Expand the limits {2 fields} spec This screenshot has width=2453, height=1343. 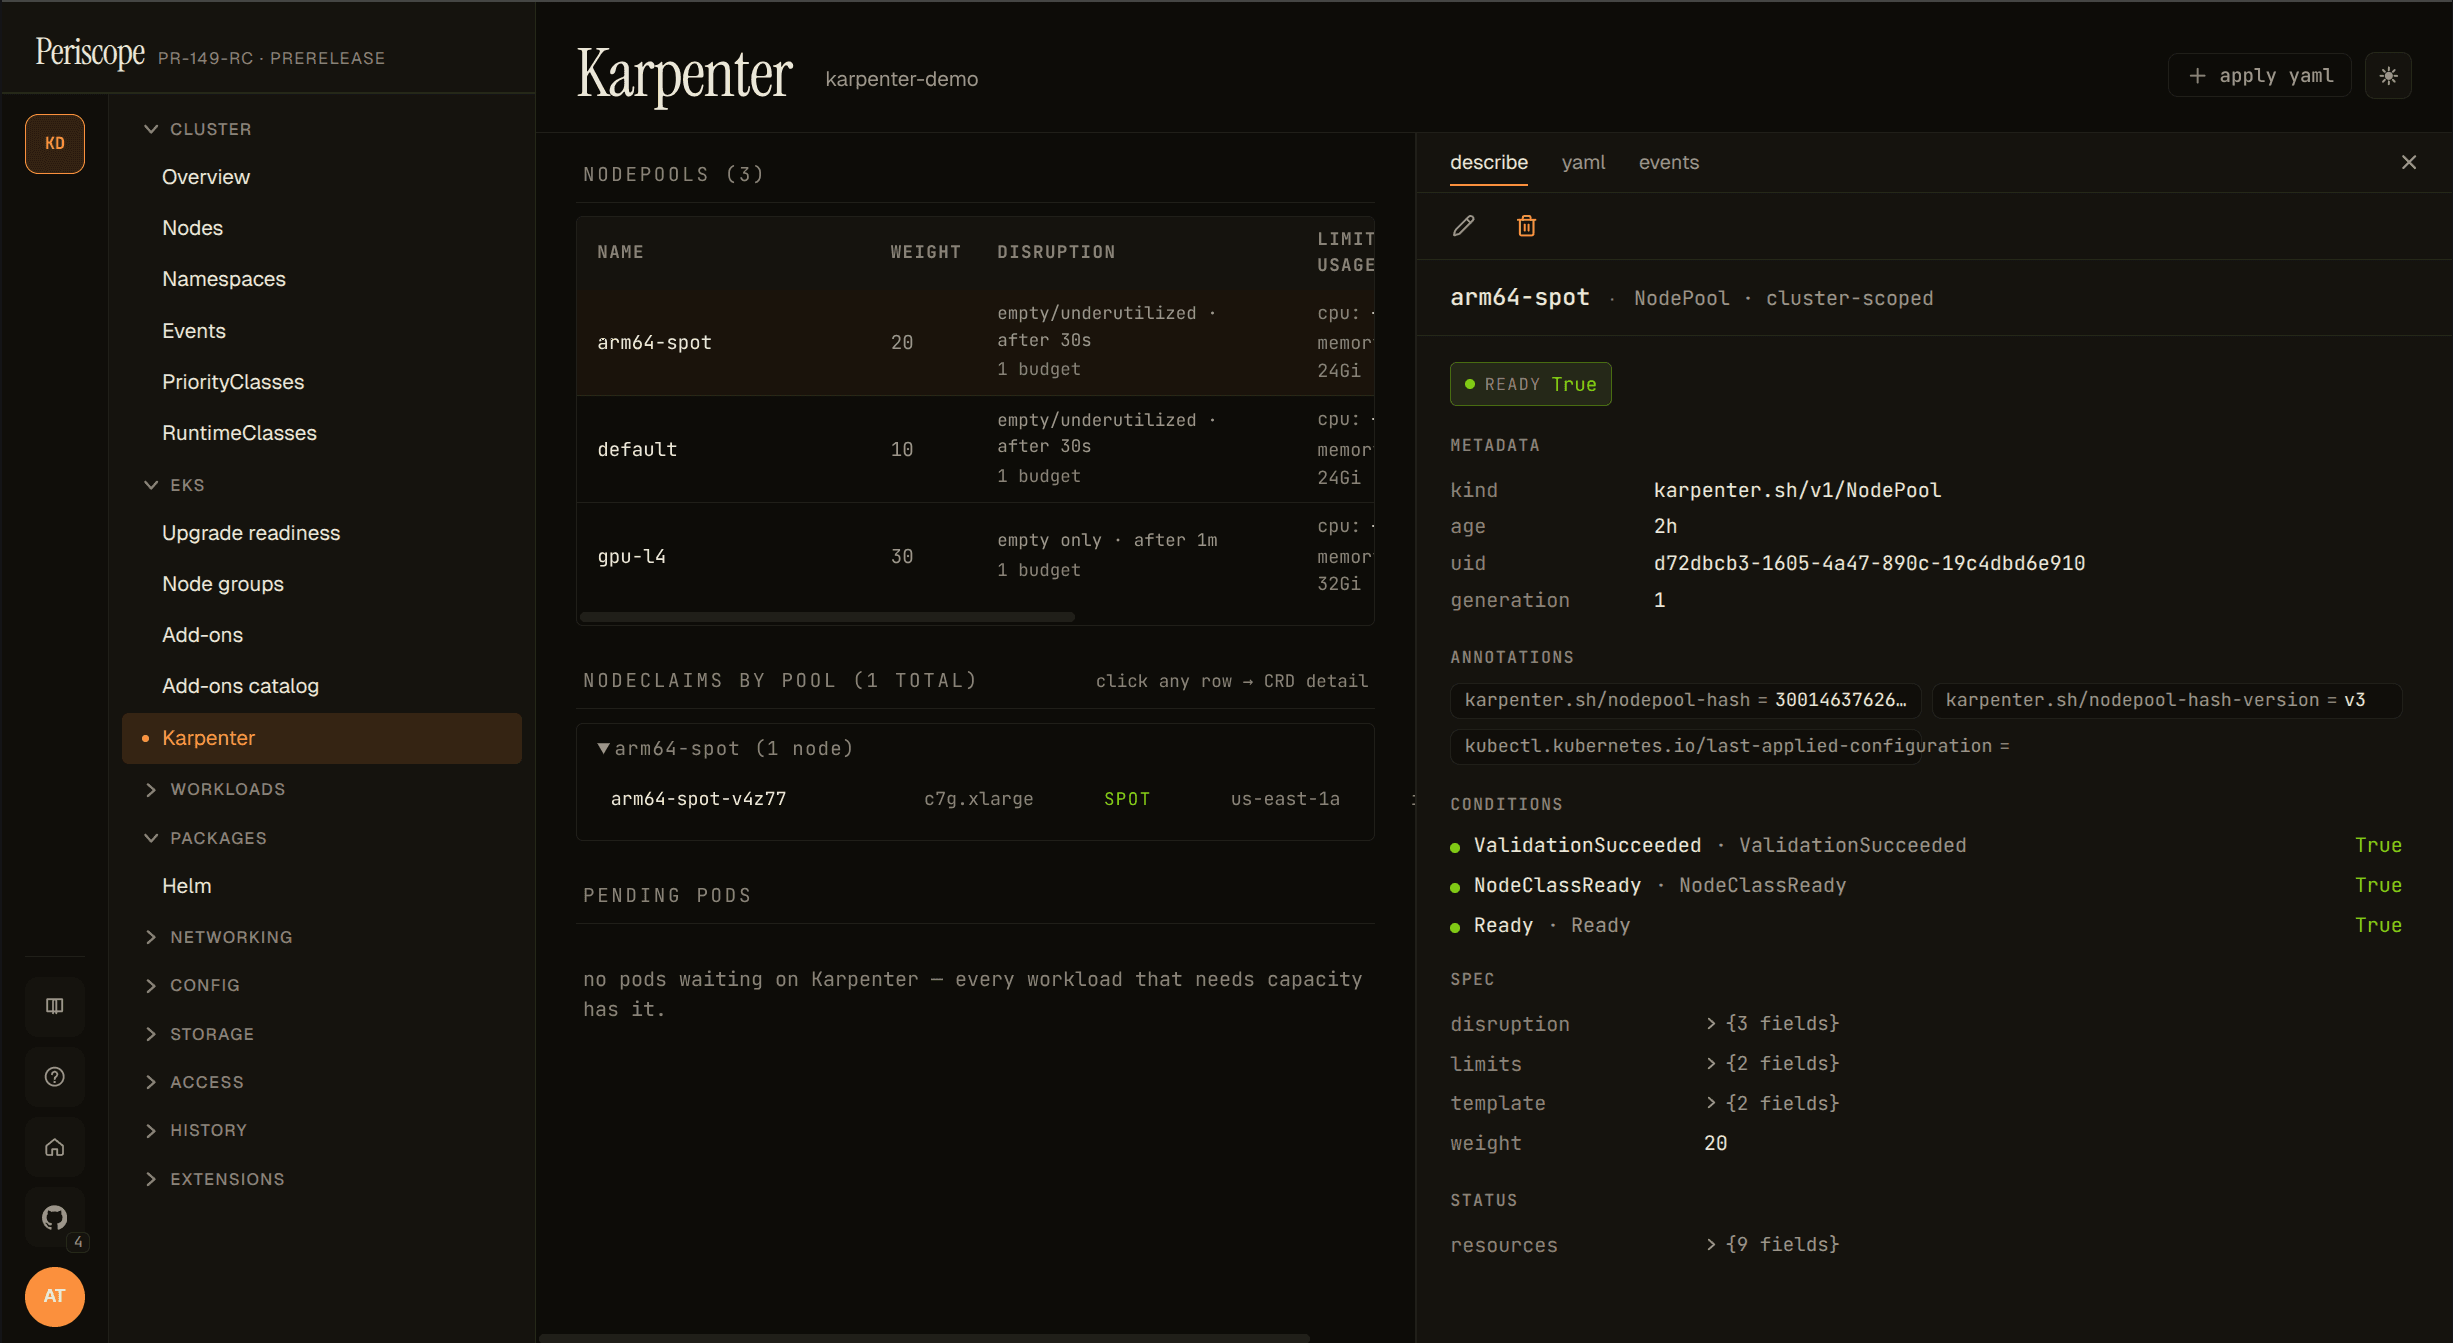coord(1772,1063)
